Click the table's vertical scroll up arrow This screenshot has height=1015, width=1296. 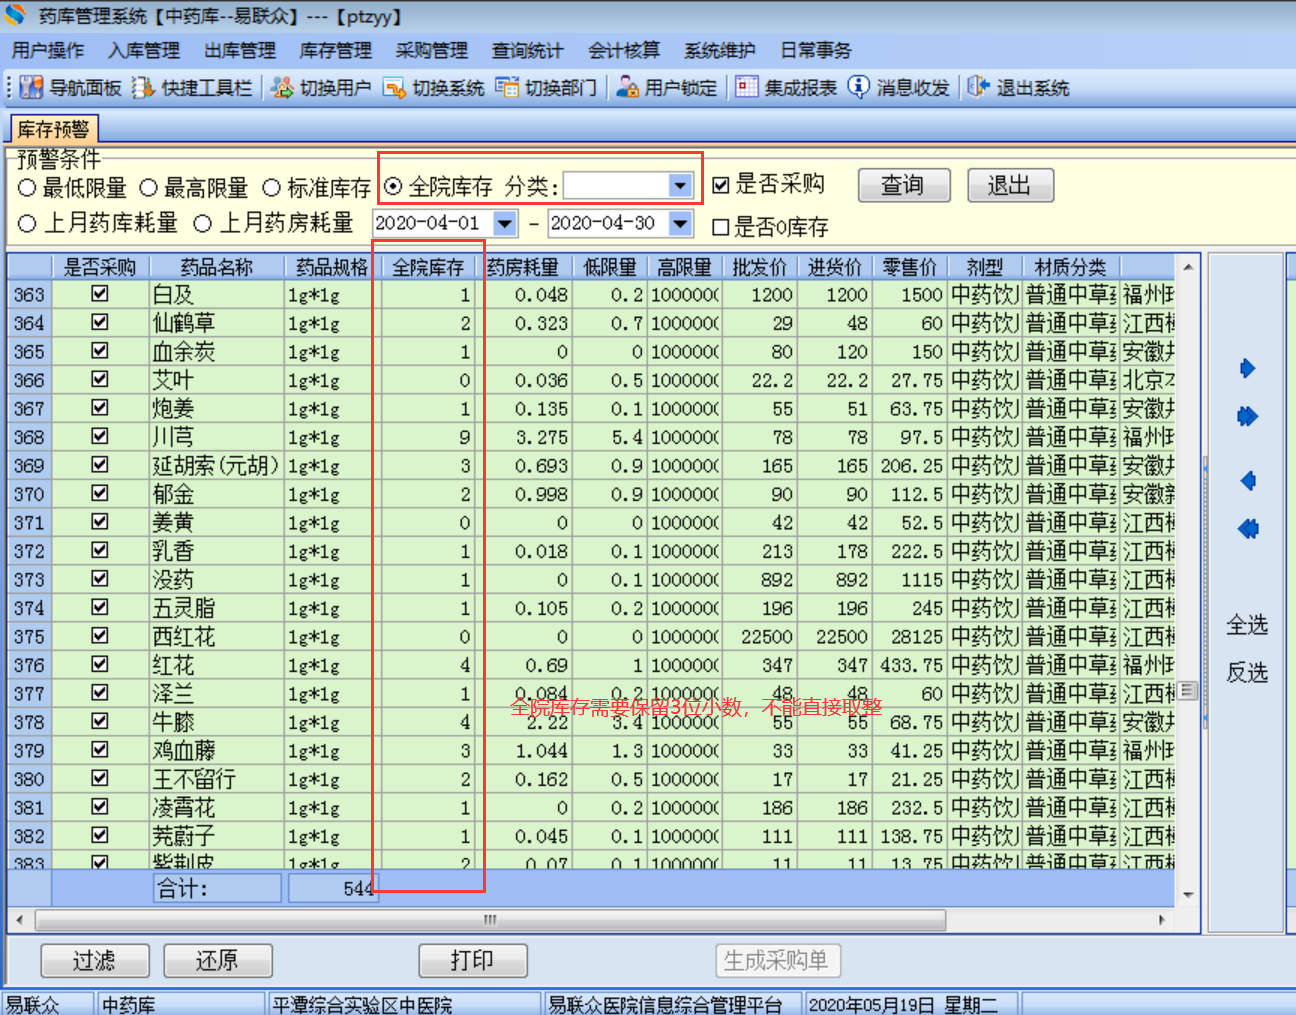click(x=1188, y=267)
